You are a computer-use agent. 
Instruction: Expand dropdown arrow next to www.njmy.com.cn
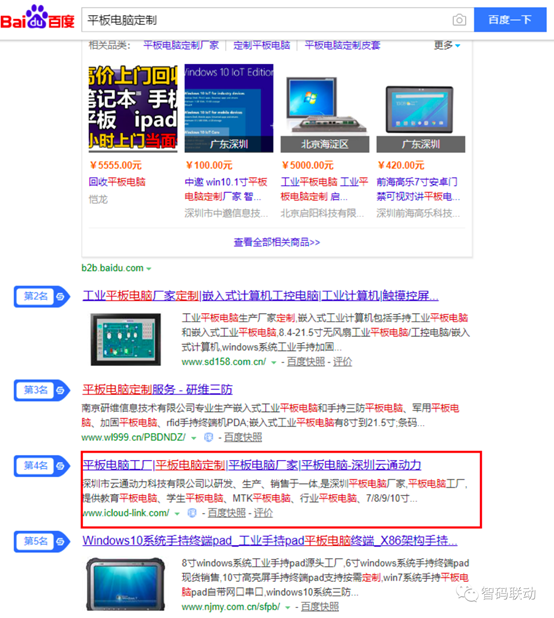[288, 607]
